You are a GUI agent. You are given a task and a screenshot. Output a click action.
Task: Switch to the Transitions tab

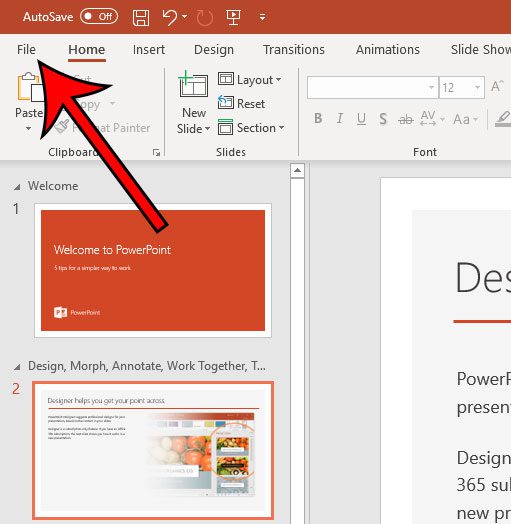(x=294, y=49)
